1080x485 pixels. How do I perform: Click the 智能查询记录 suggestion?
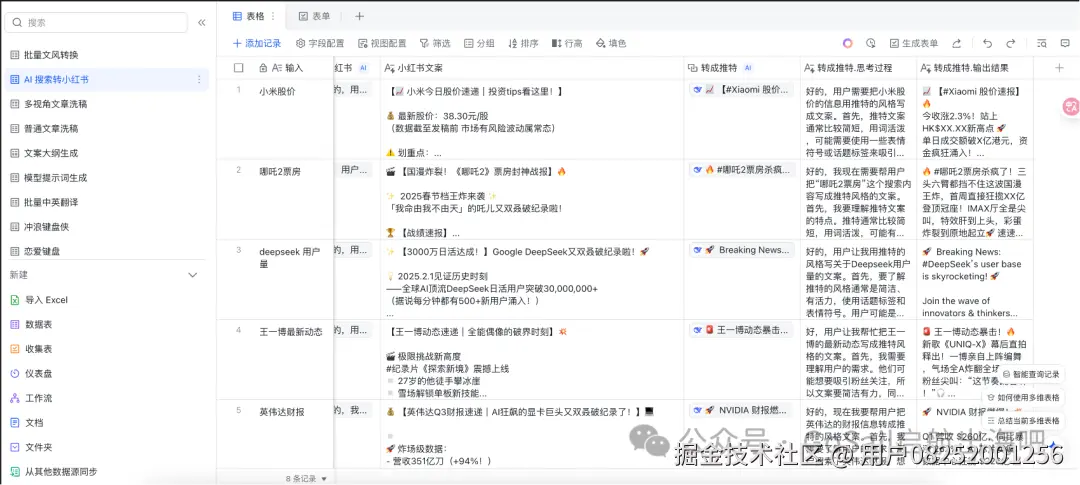click(1030, 374)
